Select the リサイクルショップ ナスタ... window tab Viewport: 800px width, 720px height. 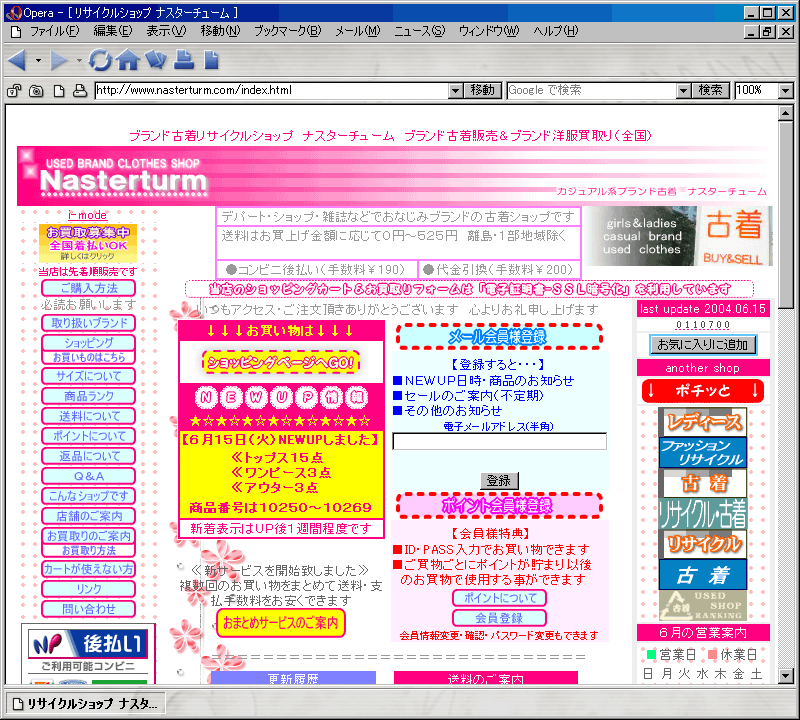[x=85, y=704]
